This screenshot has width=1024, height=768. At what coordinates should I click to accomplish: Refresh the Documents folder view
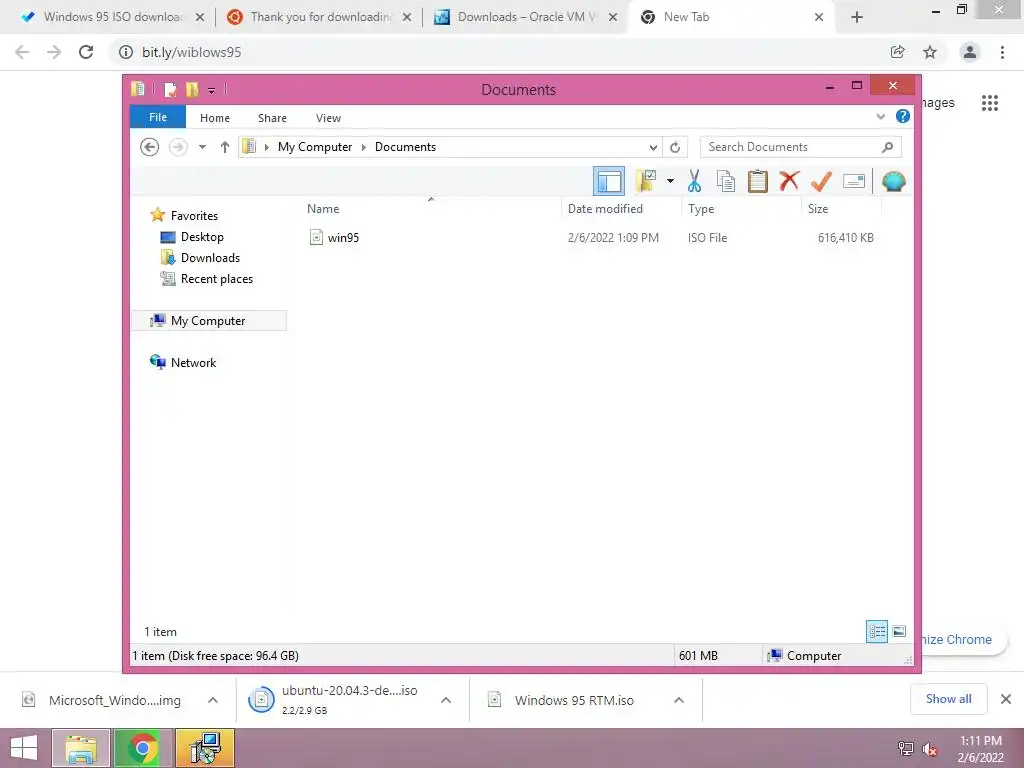(x=675, y=147)
